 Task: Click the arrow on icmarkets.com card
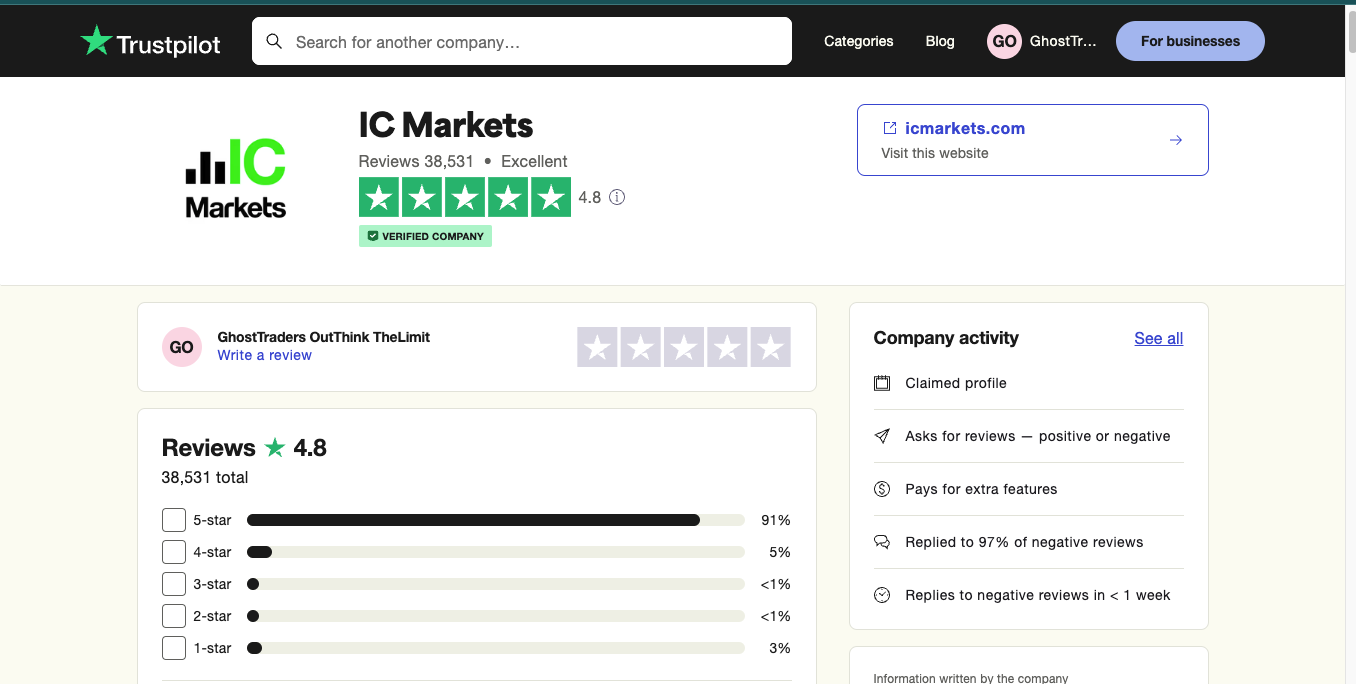pyautogui.click(x=1176, y=140)
